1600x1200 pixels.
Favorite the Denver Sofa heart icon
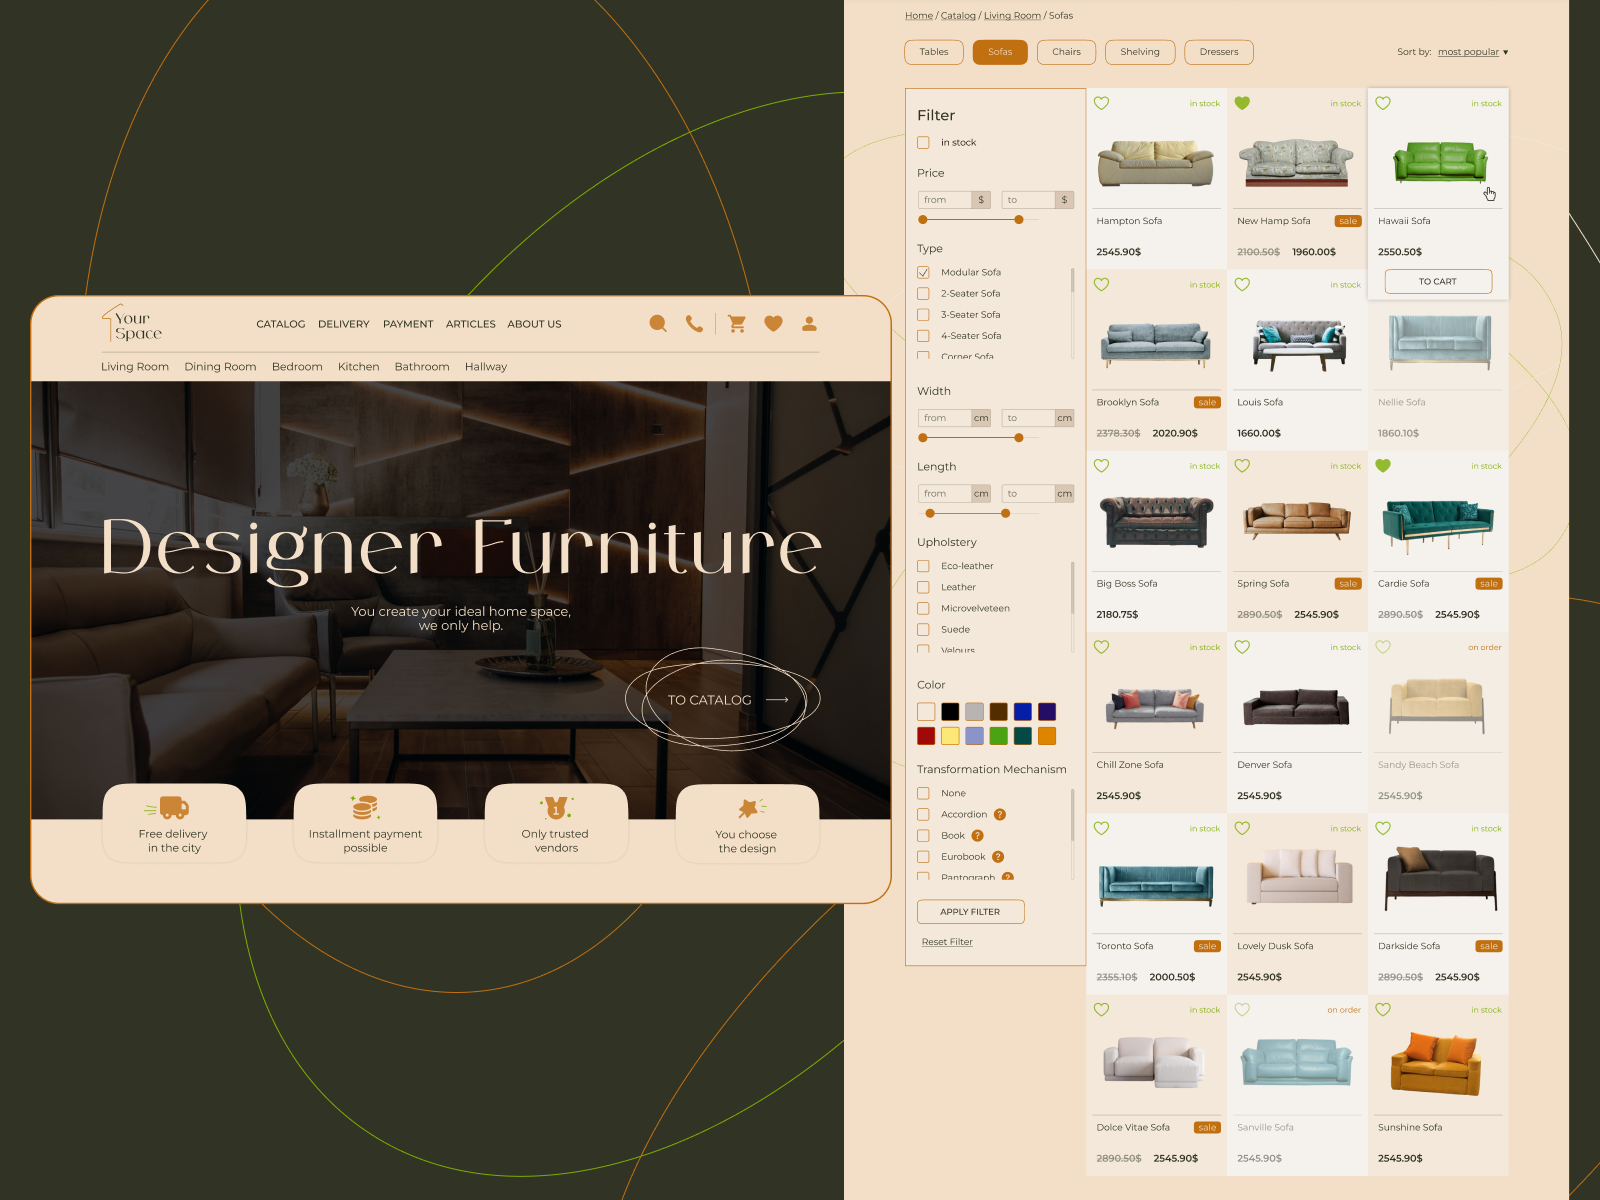coord(1242,647)
